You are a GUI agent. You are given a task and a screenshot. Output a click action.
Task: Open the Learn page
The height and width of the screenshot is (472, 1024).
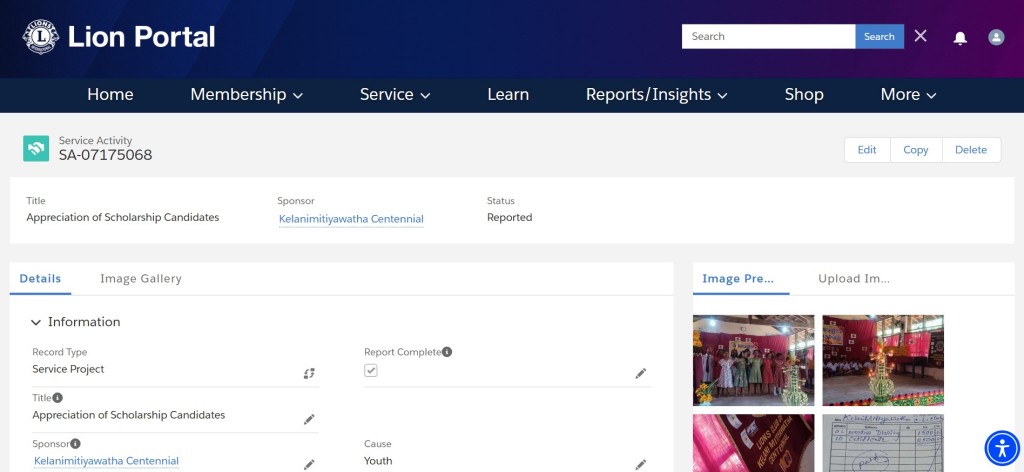tap(508, 95)
